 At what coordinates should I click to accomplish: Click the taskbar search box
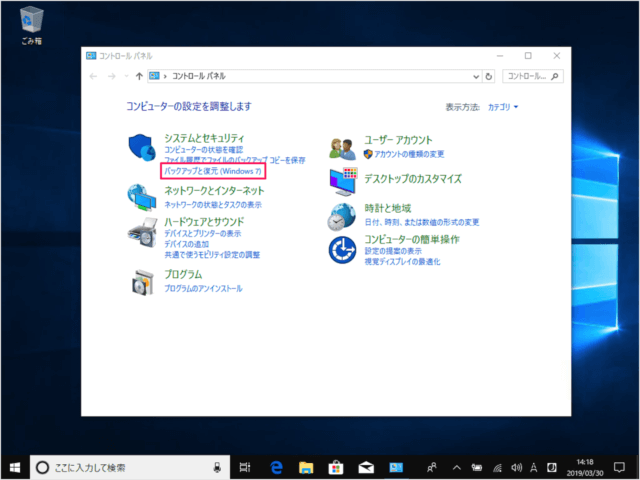(130, 467)
